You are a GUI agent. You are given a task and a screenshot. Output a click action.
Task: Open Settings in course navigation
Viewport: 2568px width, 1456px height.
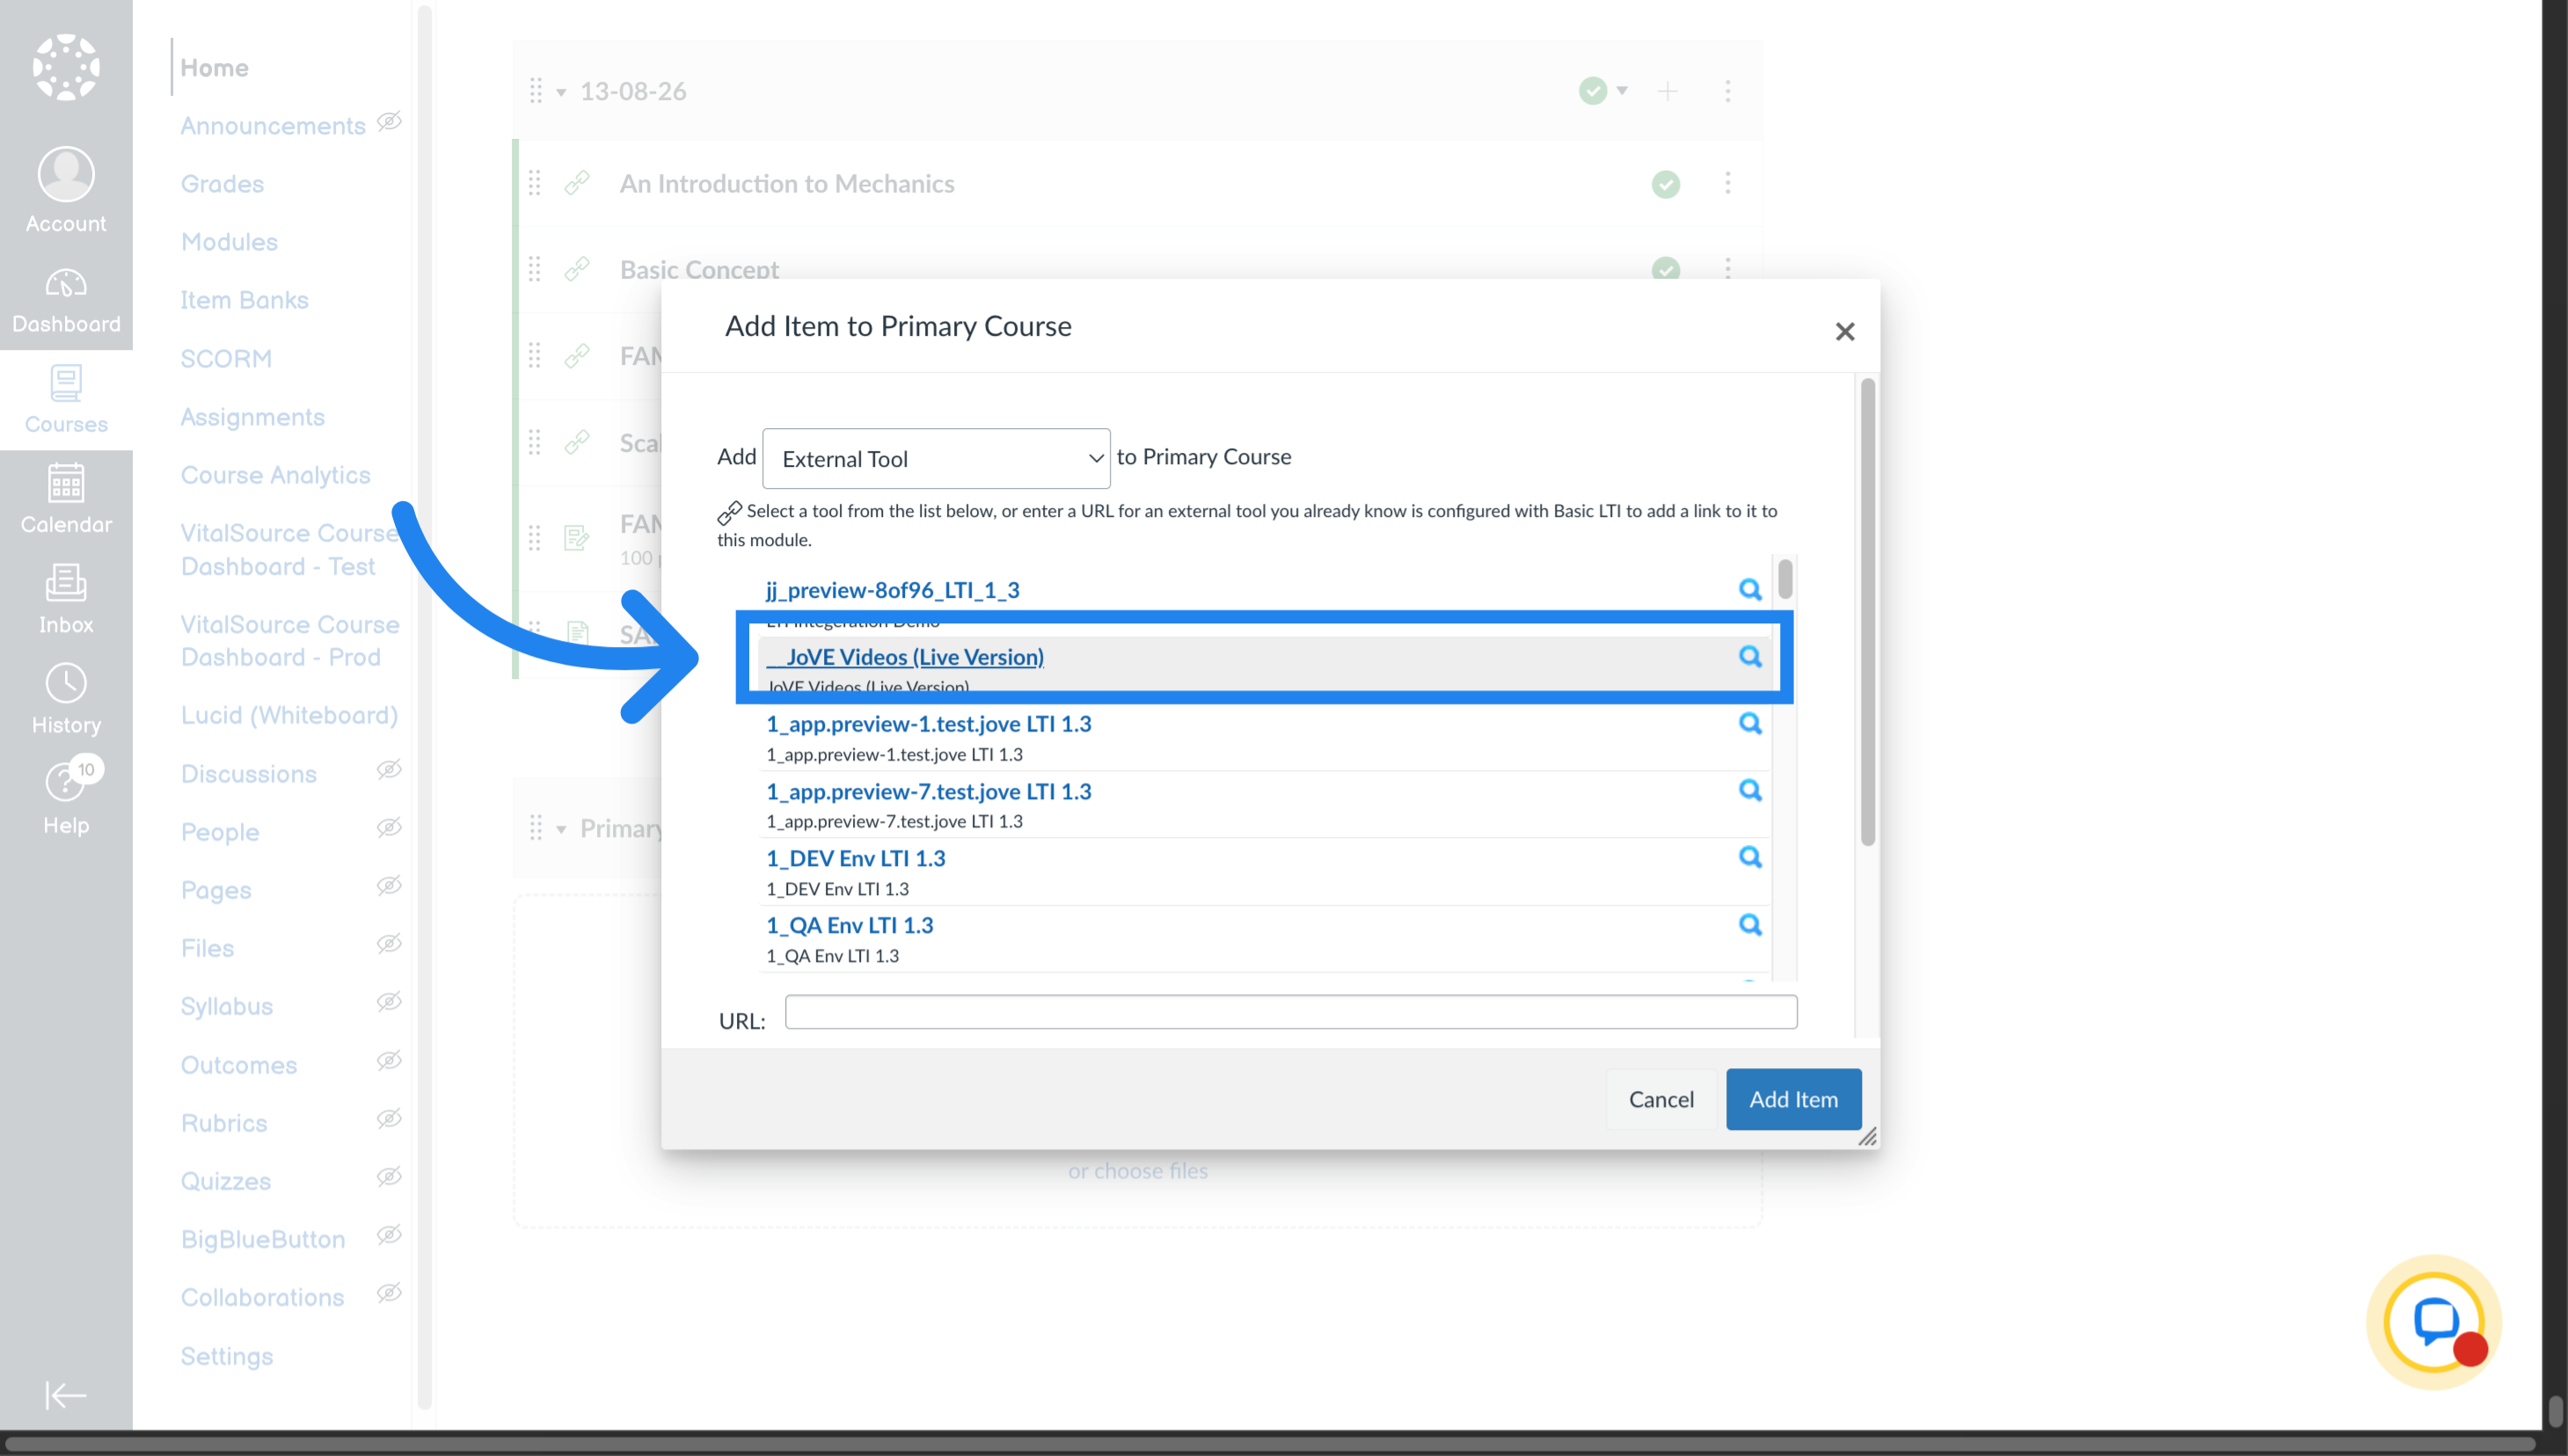(227, 1356)
